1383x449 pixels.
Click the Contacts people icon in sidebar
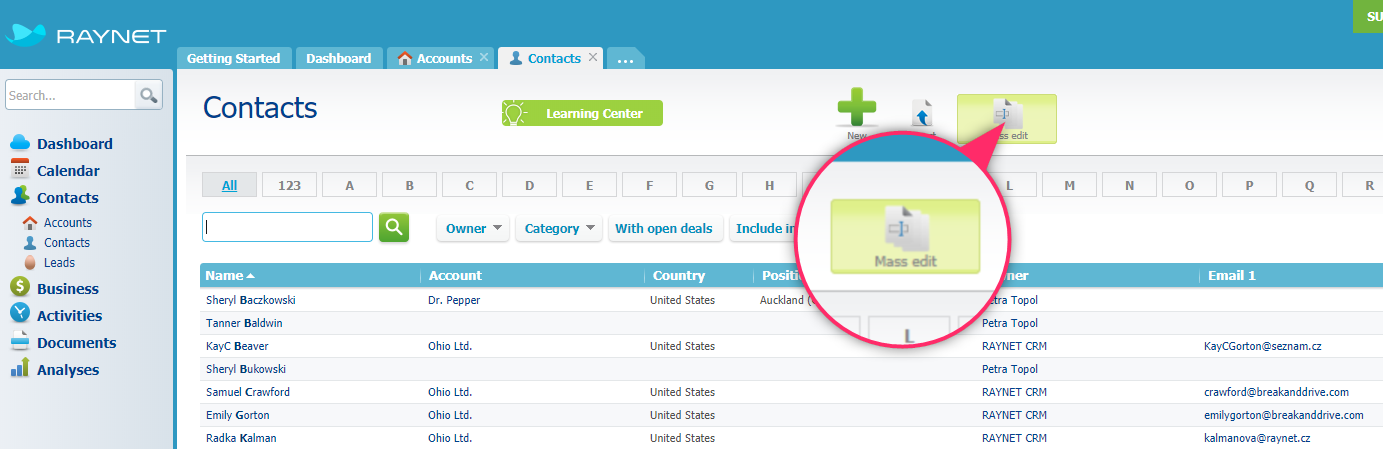click(x=20, y=196)
